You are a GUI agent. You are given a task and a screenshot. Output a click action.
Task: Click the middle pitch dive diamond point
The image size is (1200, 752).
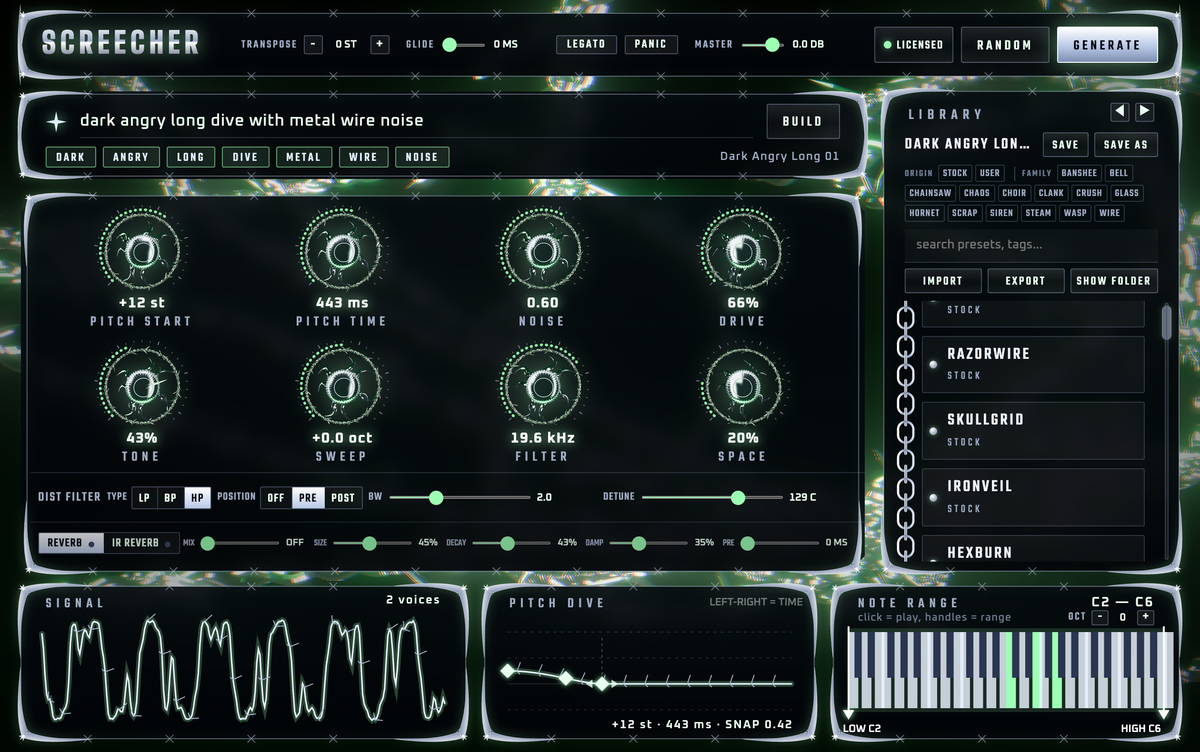click(x=566, y=679)
